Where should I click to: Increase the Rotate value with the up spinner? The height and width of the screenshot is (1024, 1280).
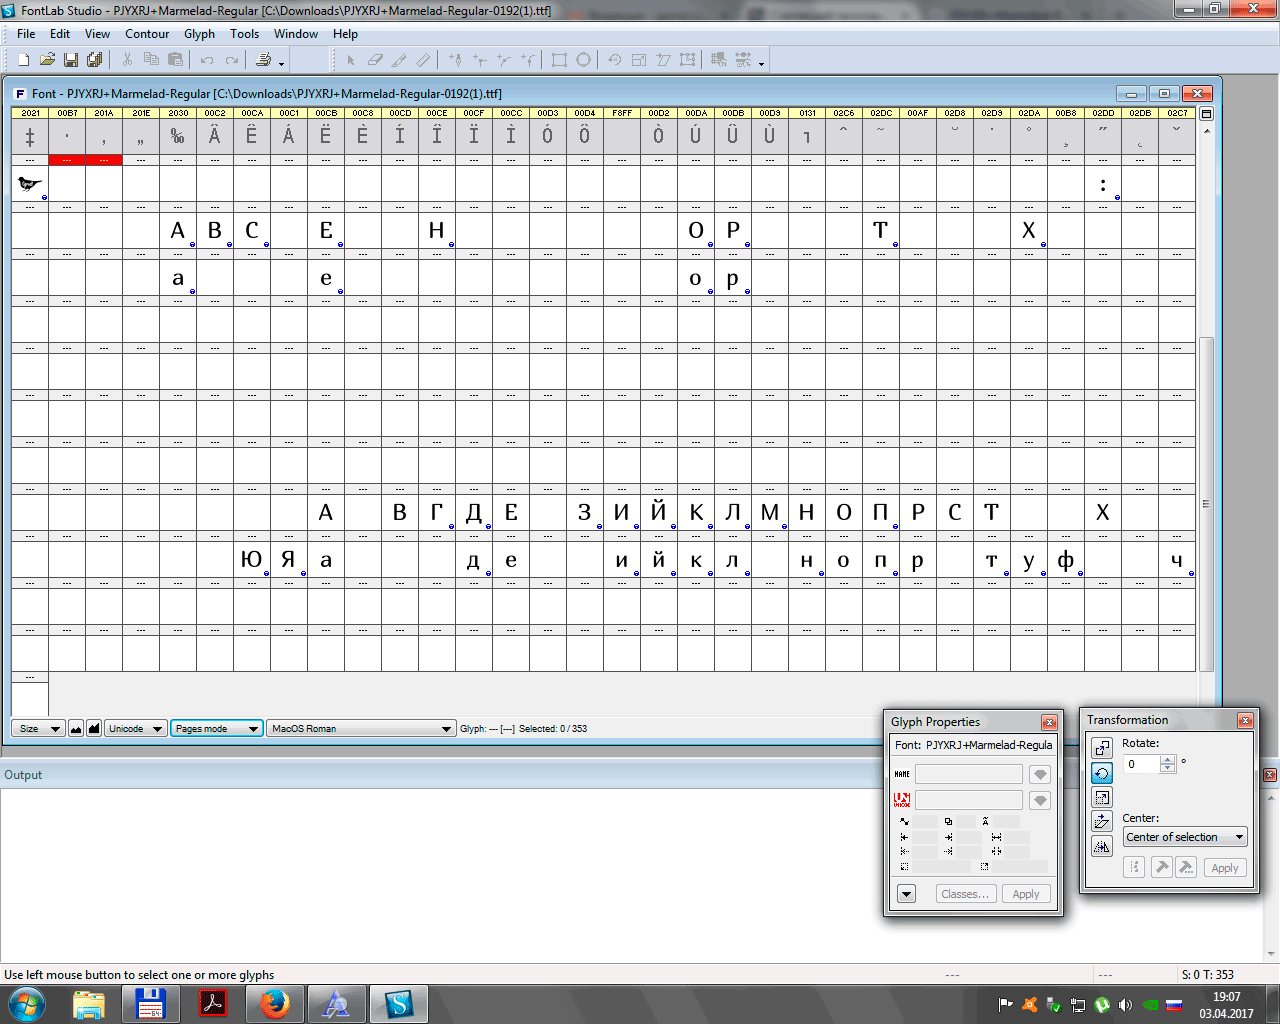[x=1168, y=760]
